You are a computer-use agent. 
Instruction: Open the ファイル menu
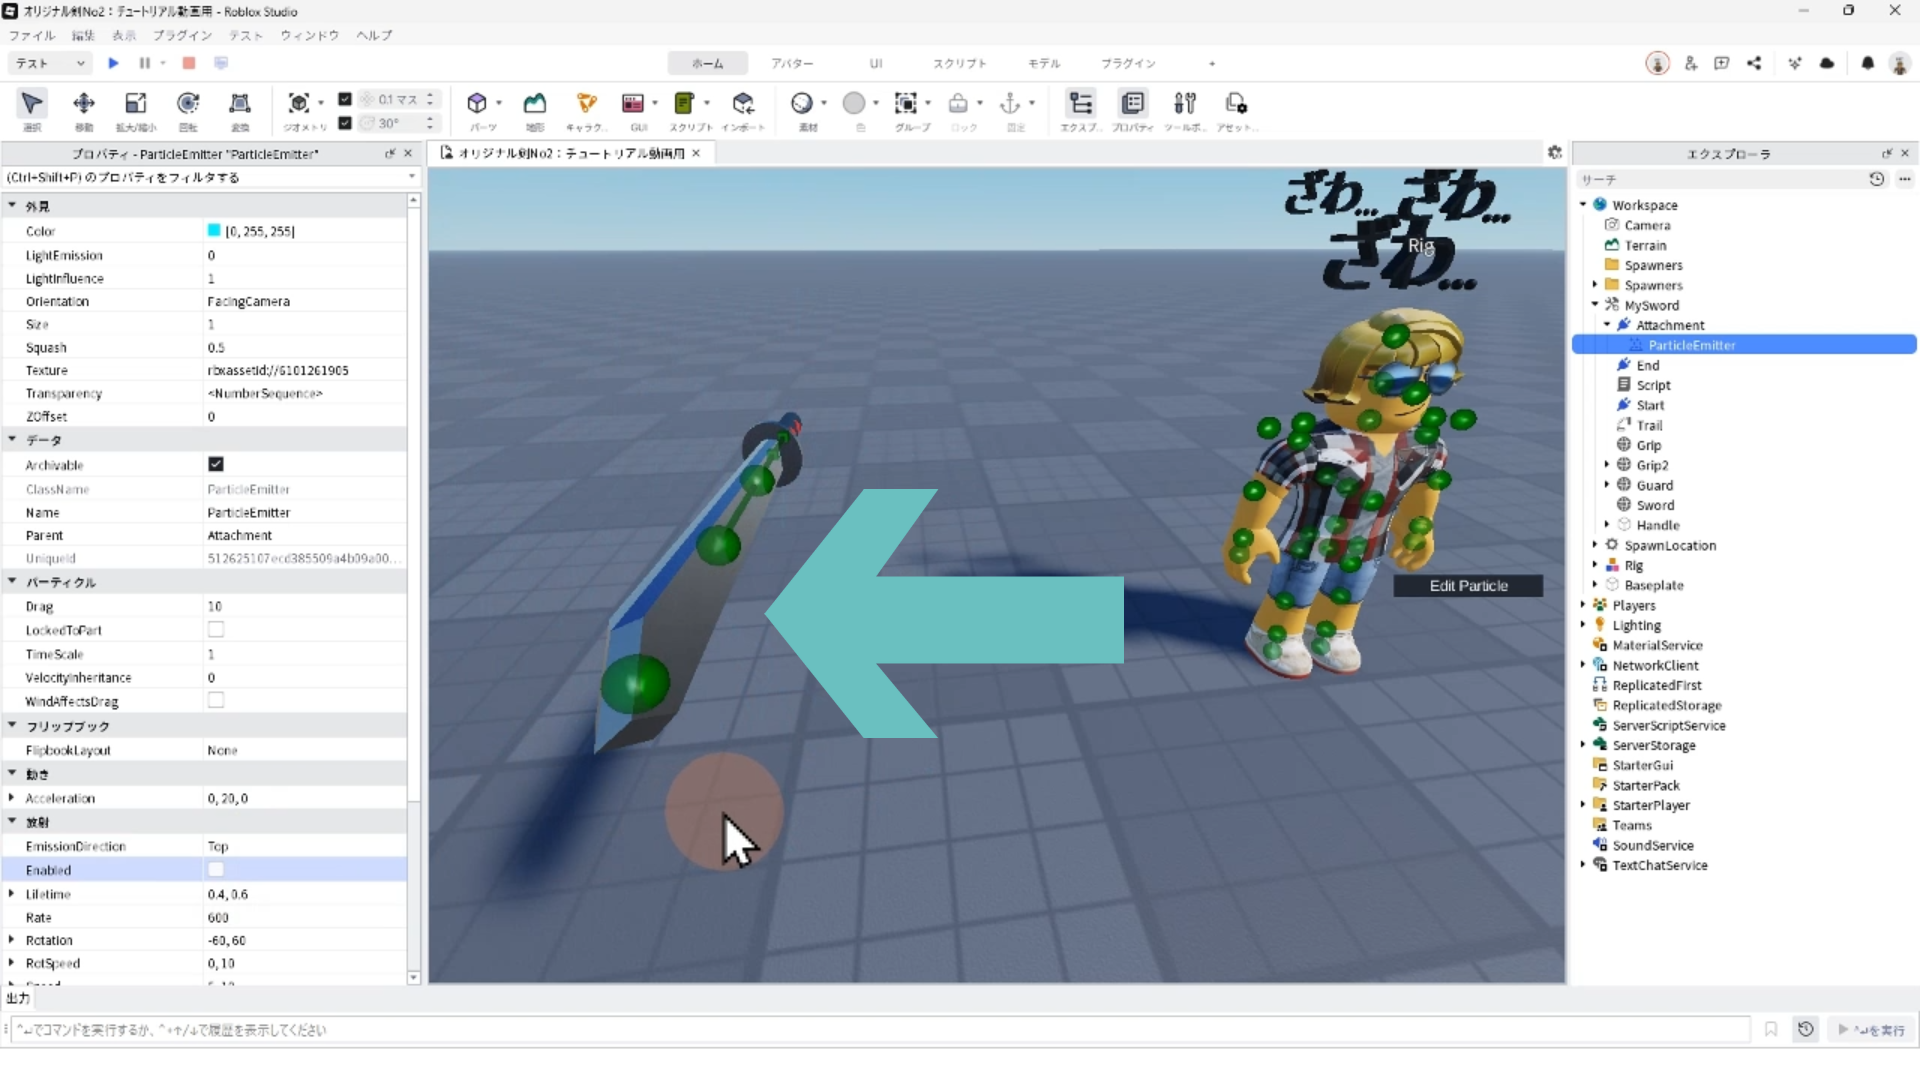[x=32, y=35]
